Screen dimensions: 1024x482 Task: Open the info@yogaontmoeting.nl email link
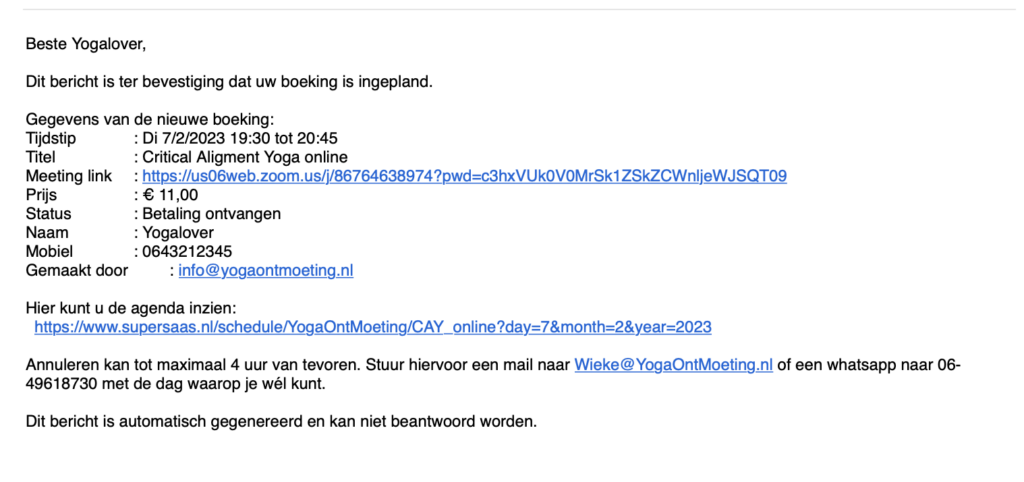pos(266,270)
